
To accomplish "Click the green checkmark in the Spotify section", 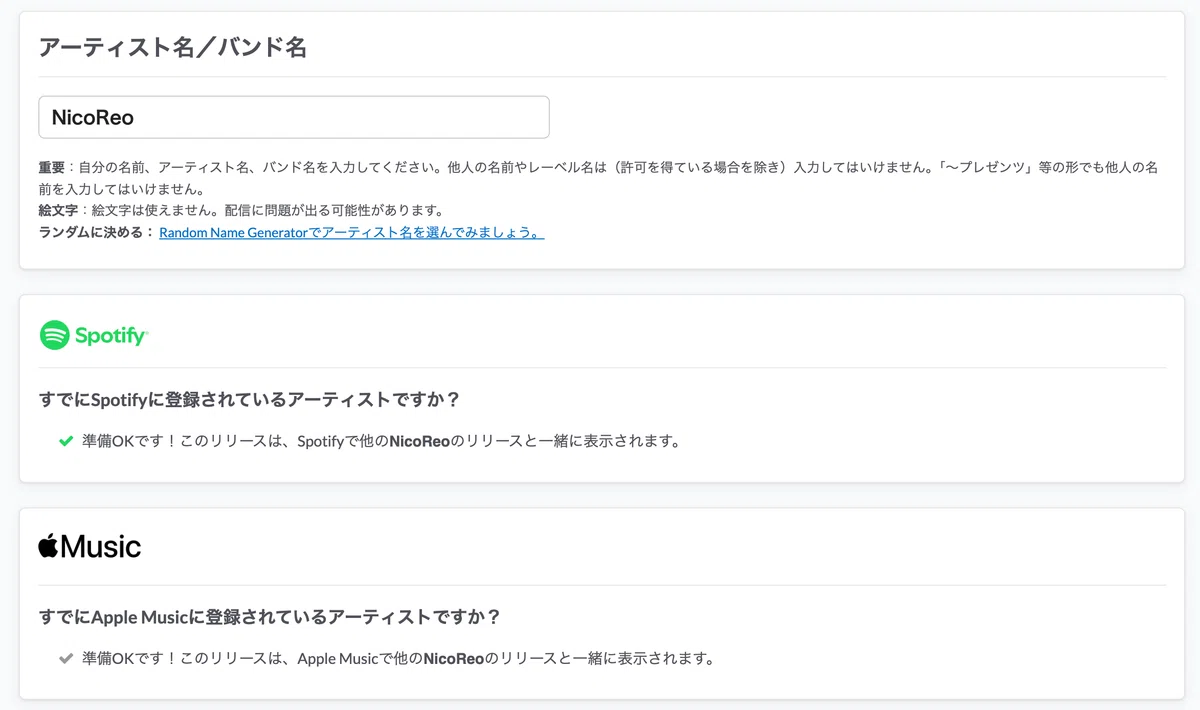I will [x=66, y=441].
